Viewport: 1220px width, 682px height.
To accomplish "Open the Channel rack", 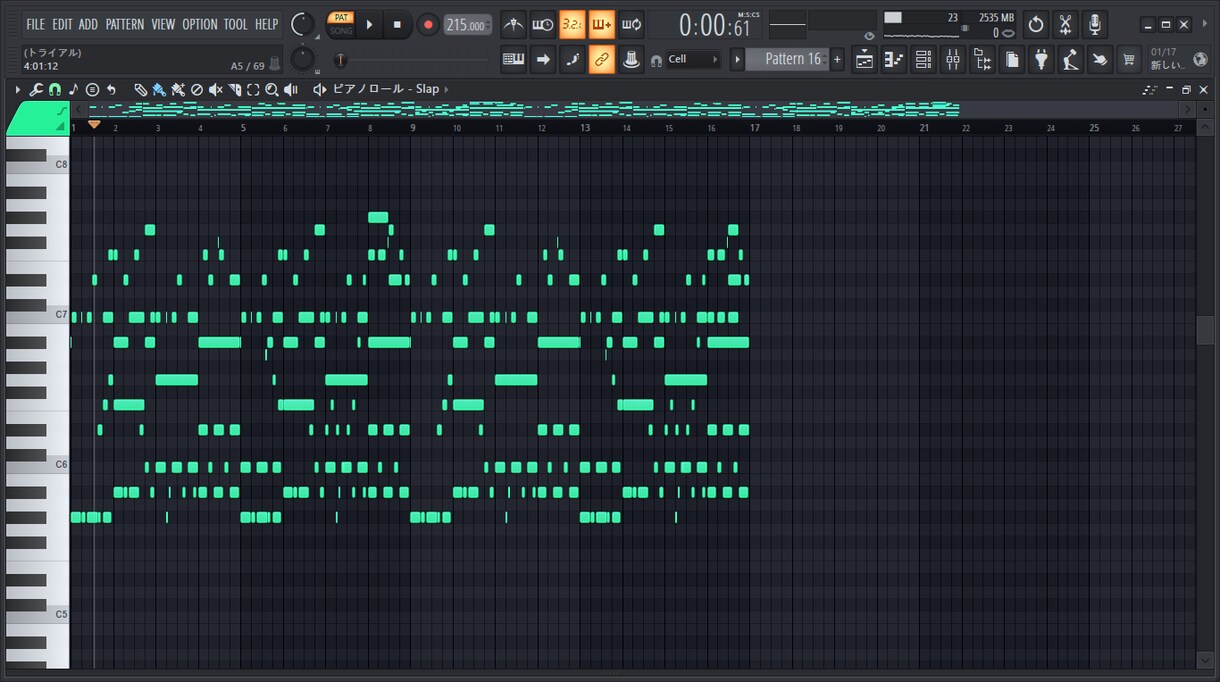I will pyautogui.click(x=924, y=60).
